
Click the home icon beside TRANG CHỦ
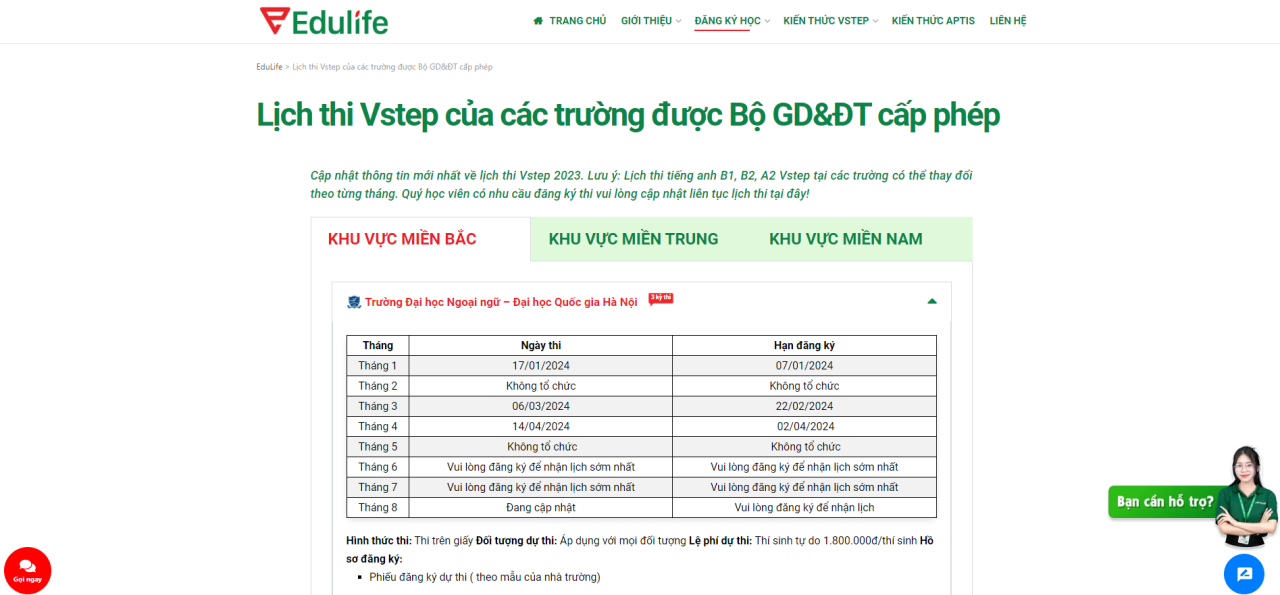pyautogui.click(x=536, y=20)
